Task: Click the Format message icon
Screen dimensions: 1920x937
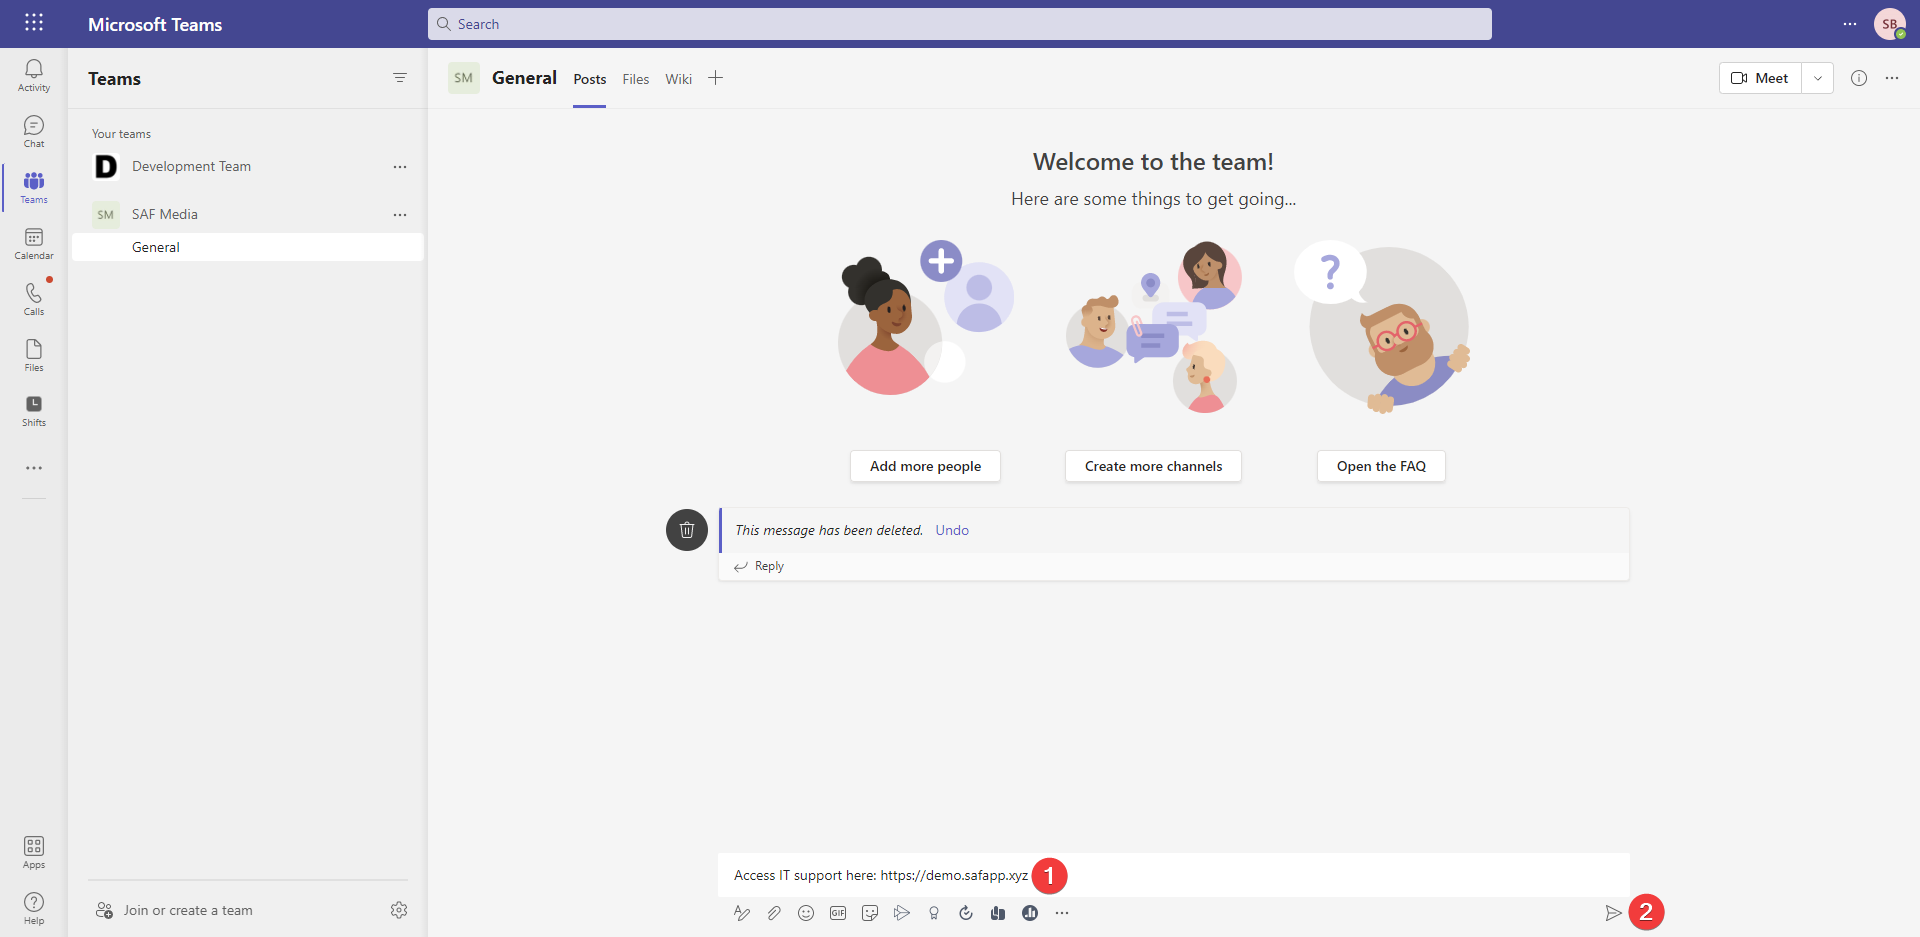Action: point(742,913)
